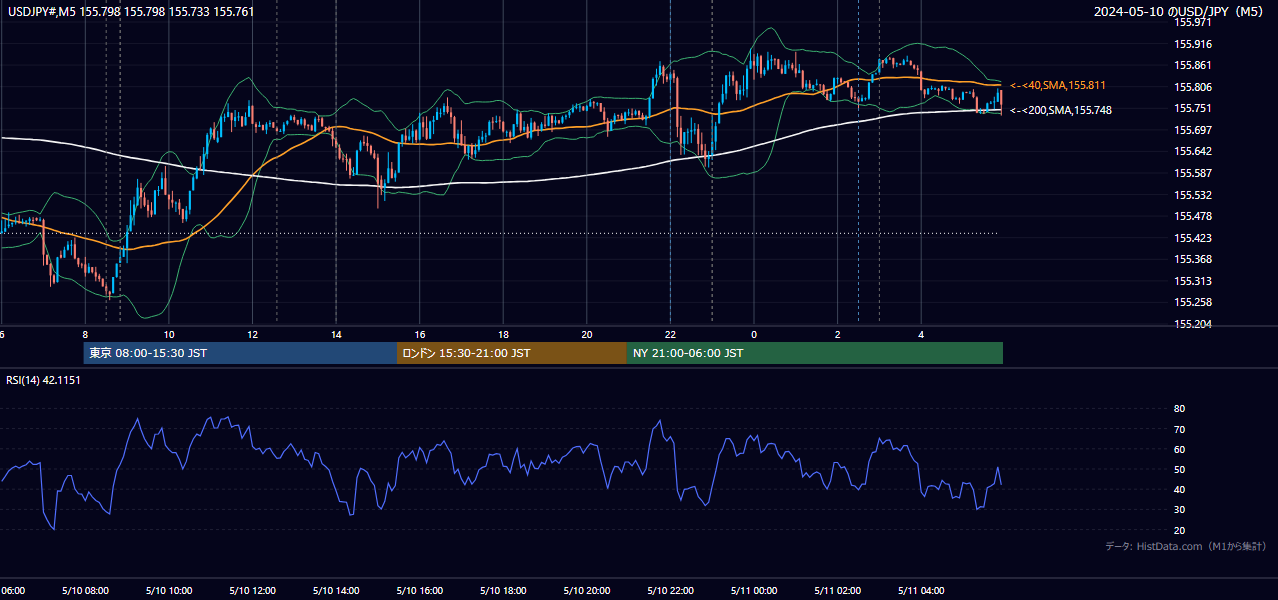Click the 06:00 bottom time label
The height and width of the screenshot is (600, 1278).
pos(13,591)
